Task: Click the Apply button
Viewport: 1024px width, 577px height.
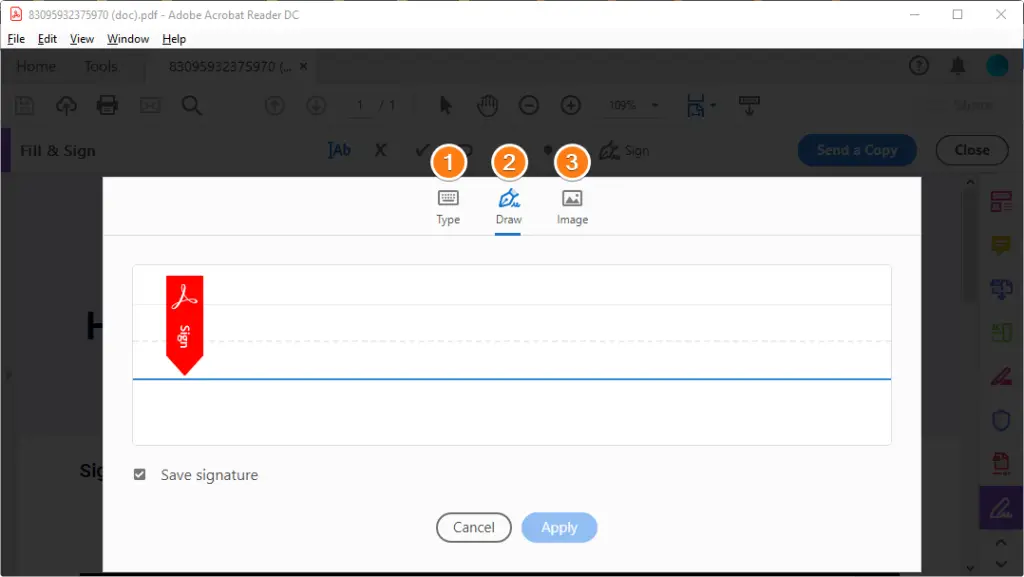Action: click(x=559, y=527)
